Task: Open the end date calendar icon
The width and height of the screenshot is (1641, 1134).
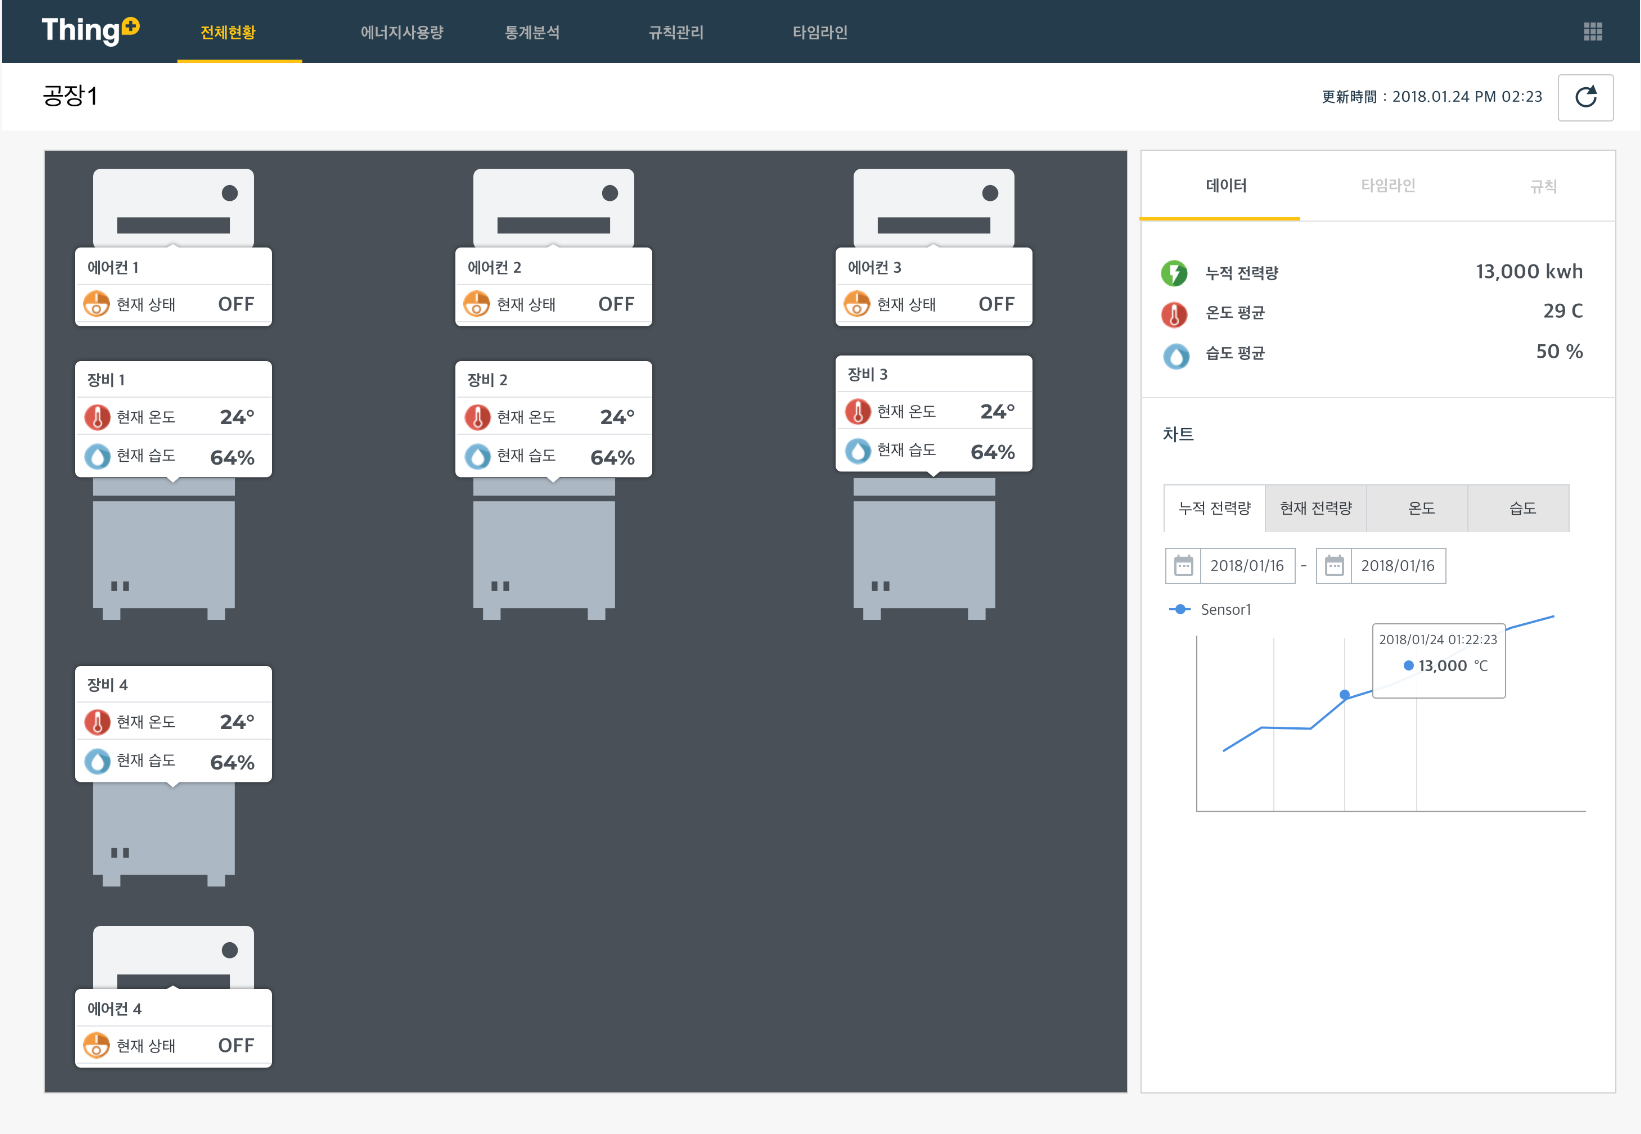Action: 1334,566
